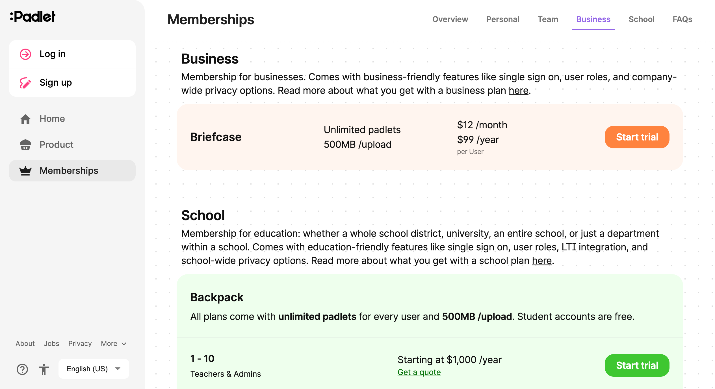Select the Team tab
This screenshot has height=389, width=715.
tap(548, 19)
